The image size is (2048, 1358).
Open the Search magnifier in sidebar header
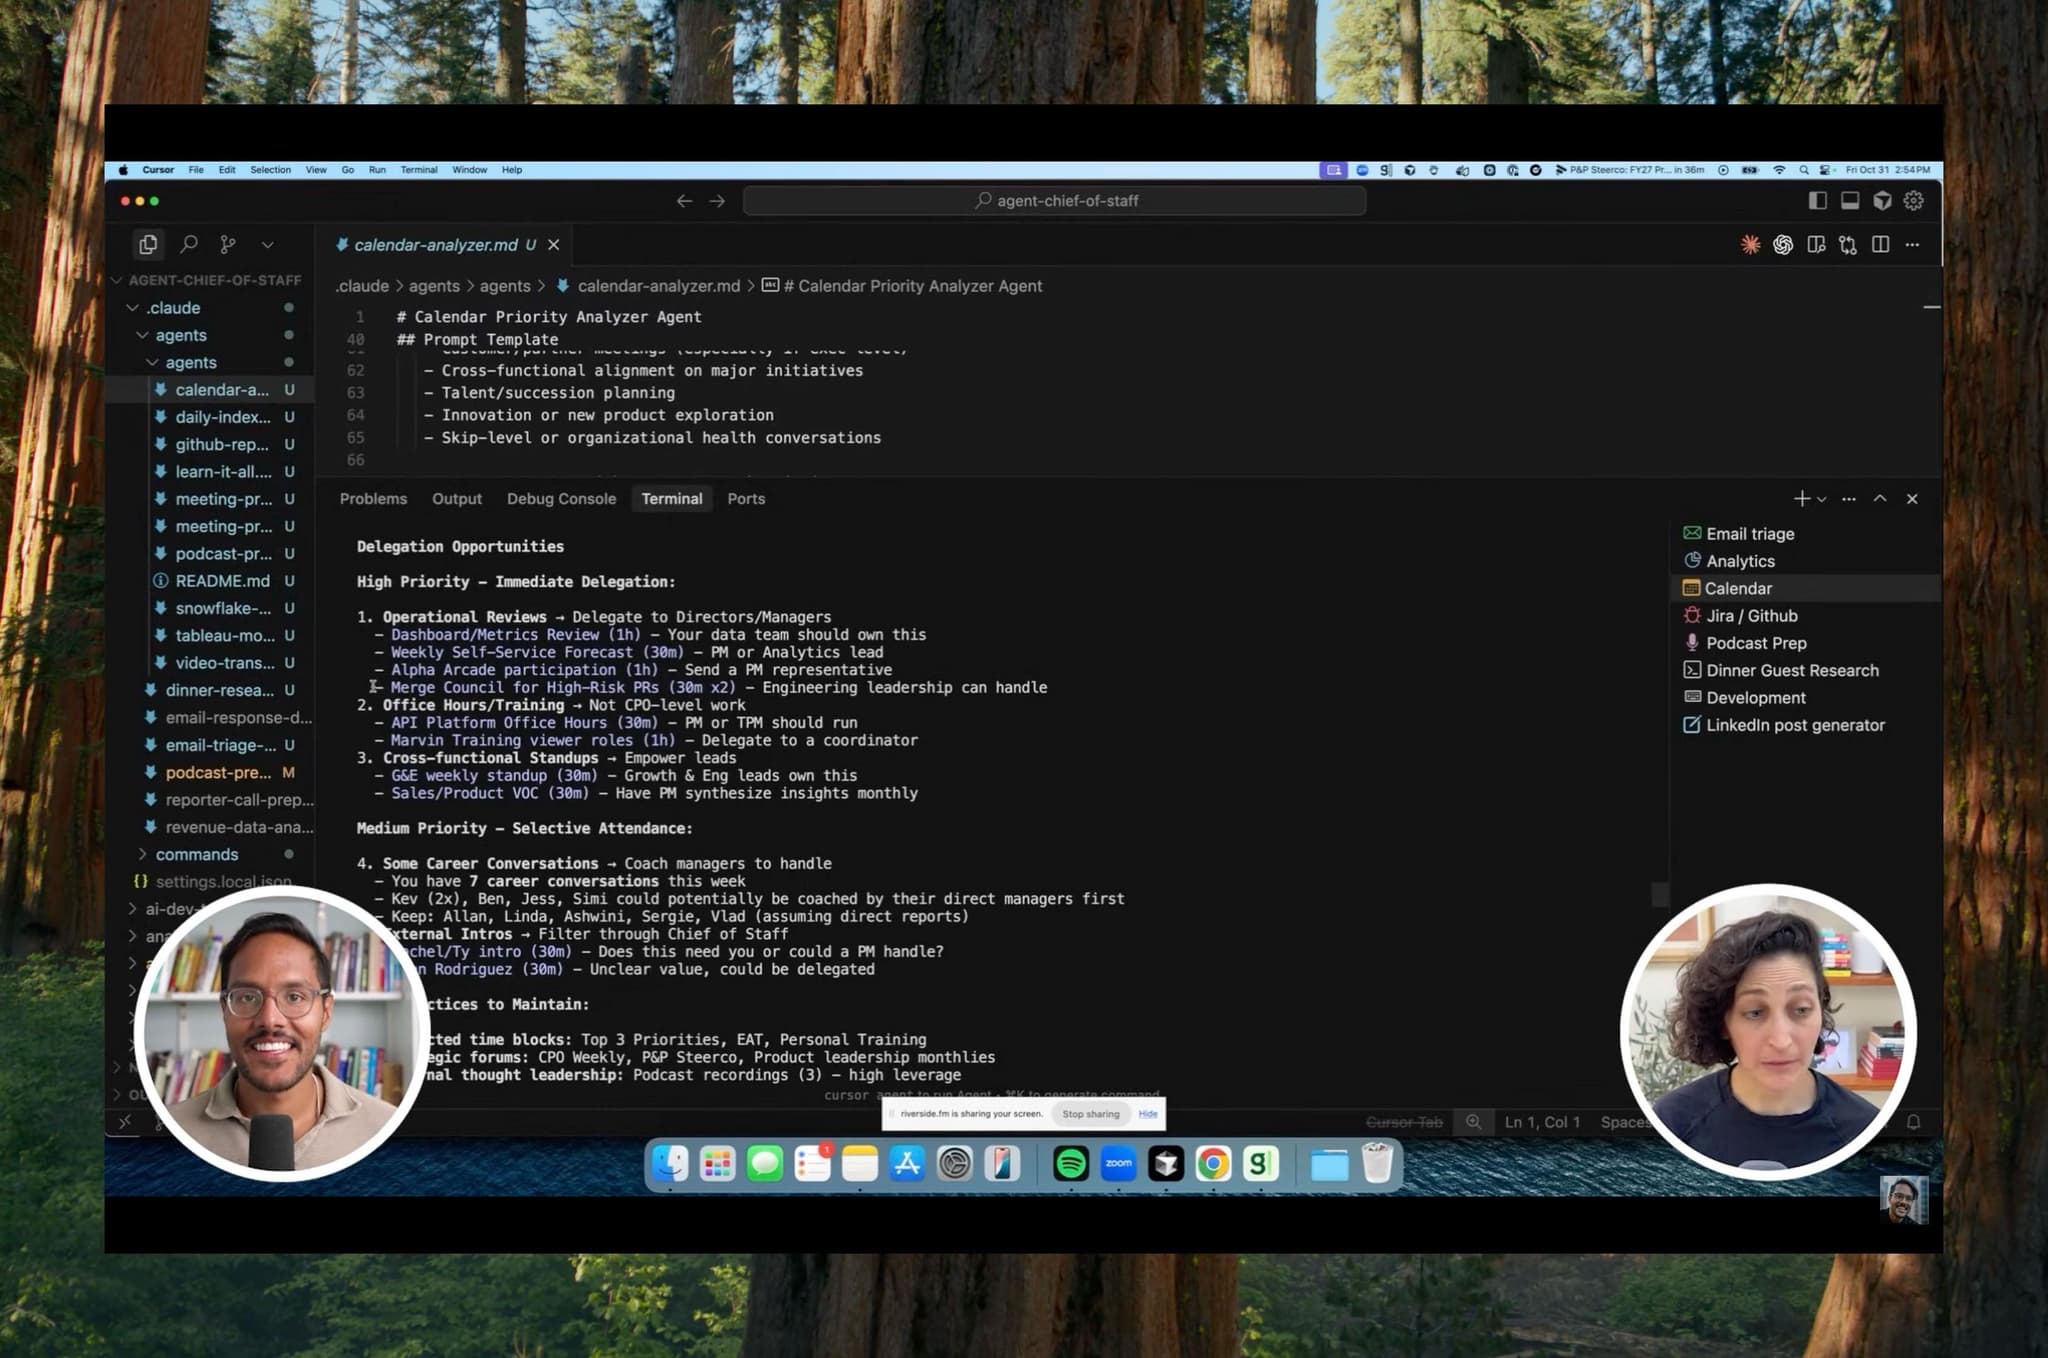[188, 244]
